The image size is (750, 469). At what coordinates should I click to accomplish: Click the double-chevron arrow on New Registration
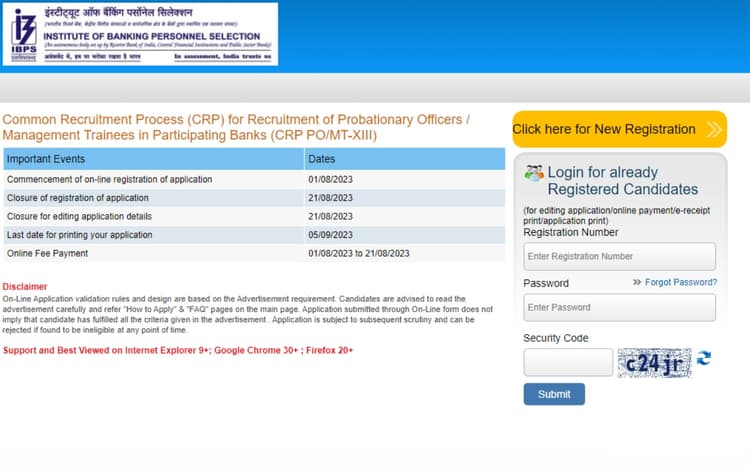[713, 129]
